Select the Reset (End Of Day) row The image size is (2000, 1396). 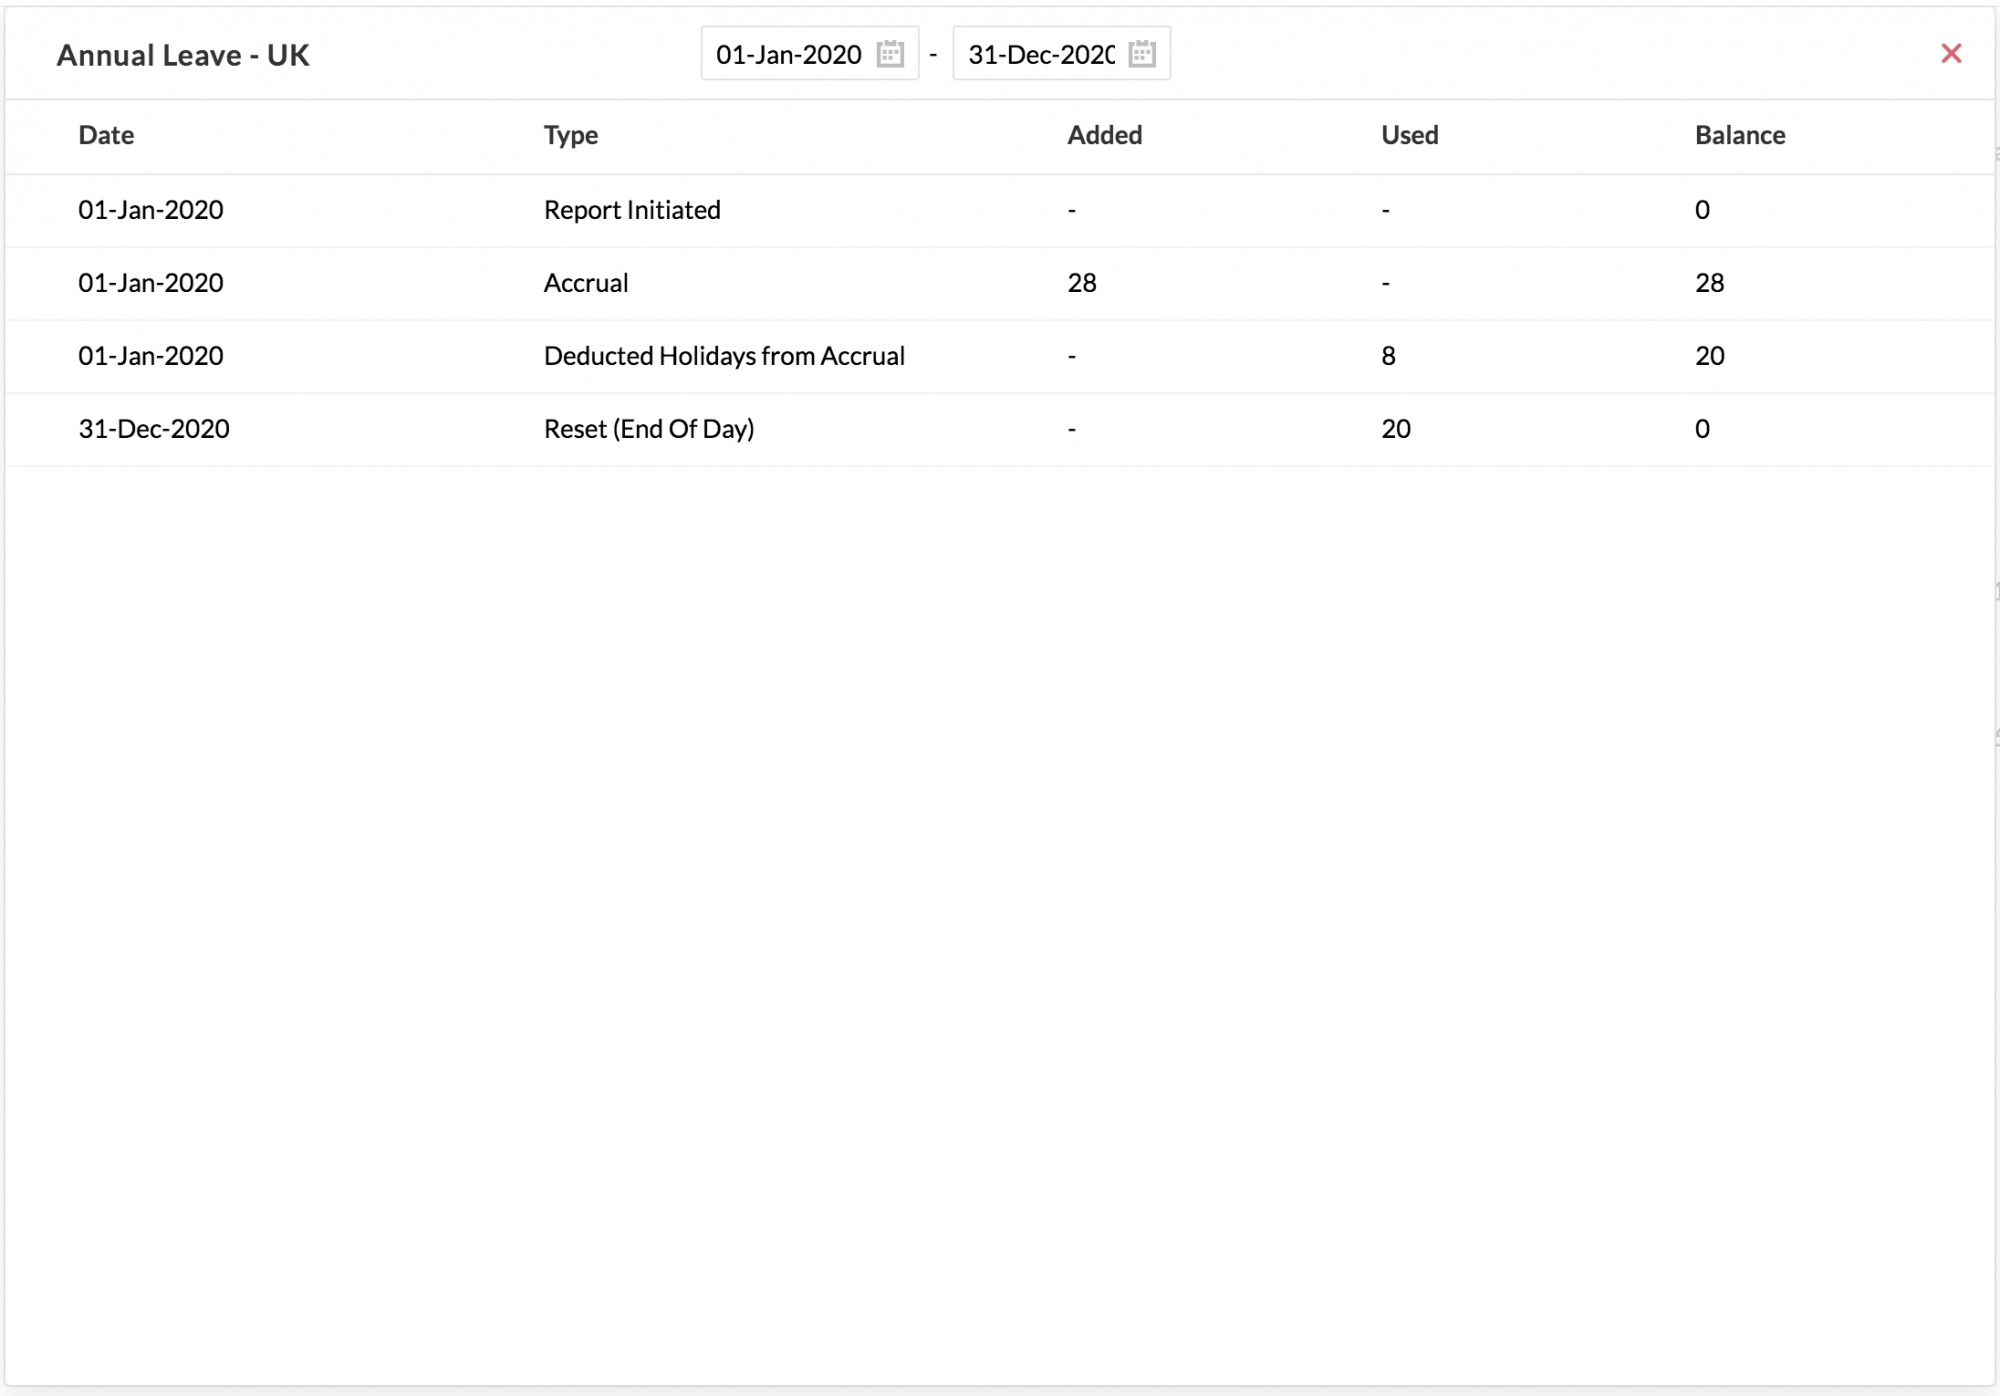[1000, 429]
